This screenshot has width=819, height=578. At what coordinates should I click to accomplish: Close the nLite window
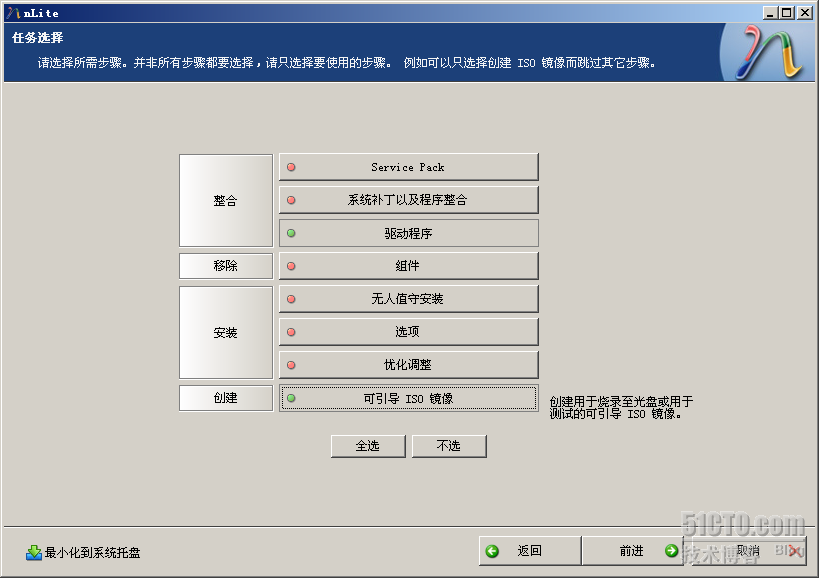pos(805,13)
